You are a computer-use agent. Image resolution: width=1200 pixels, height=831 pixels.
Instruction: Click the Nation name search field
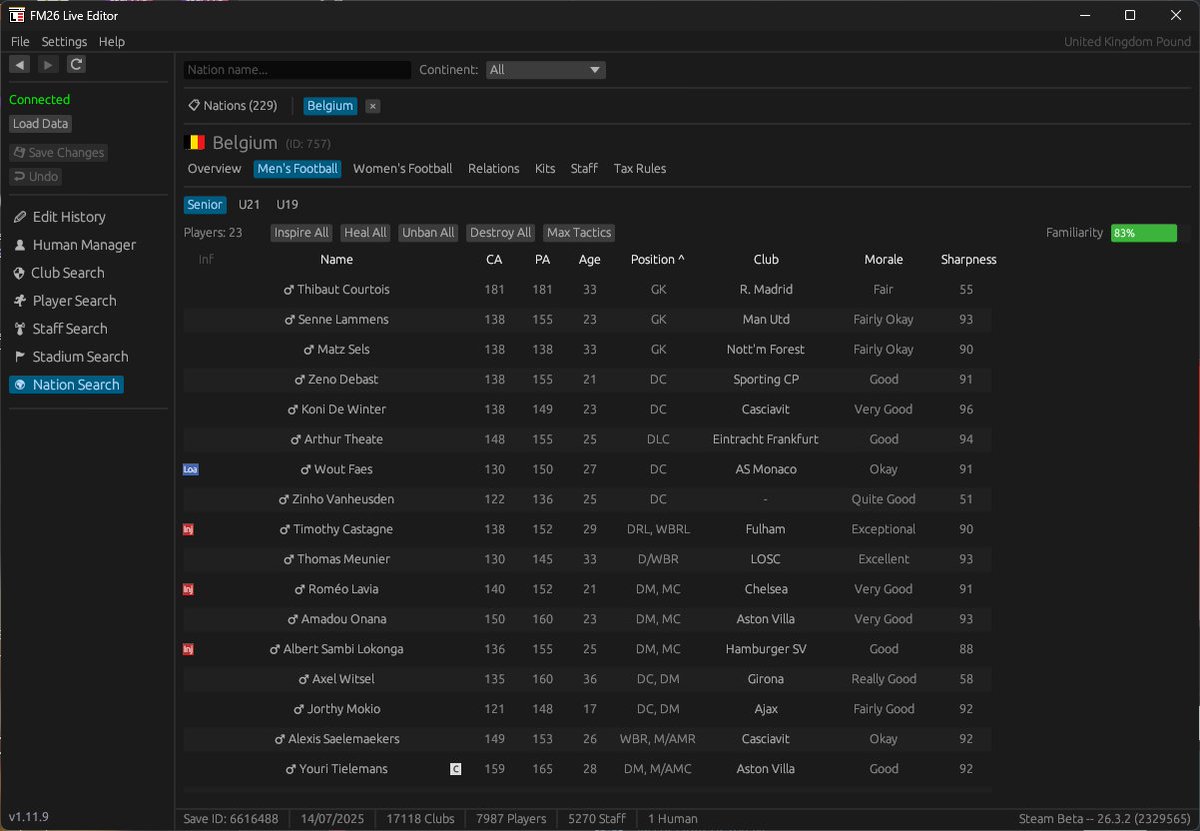[x=298, y=70]
